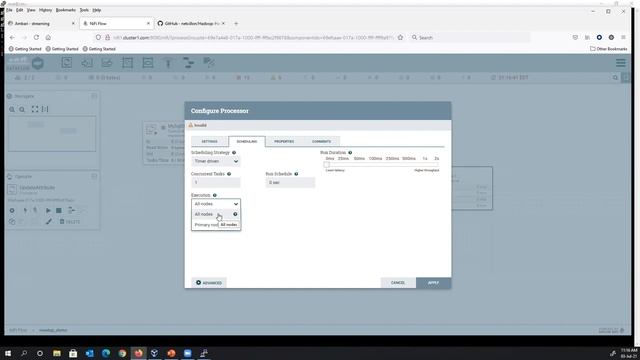Zoom in using the Navigate panel
Image resolution: width=640 pixels, height=360 pixels.
(12, 109)
